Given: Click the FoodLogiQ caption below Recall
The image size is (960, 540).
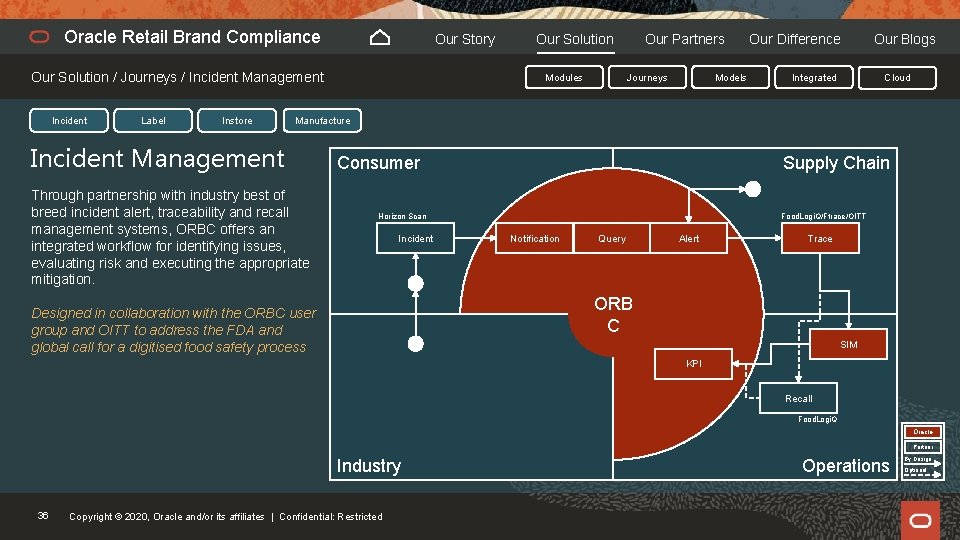Looking at the screenshot, I should click(x=817, y=419).
